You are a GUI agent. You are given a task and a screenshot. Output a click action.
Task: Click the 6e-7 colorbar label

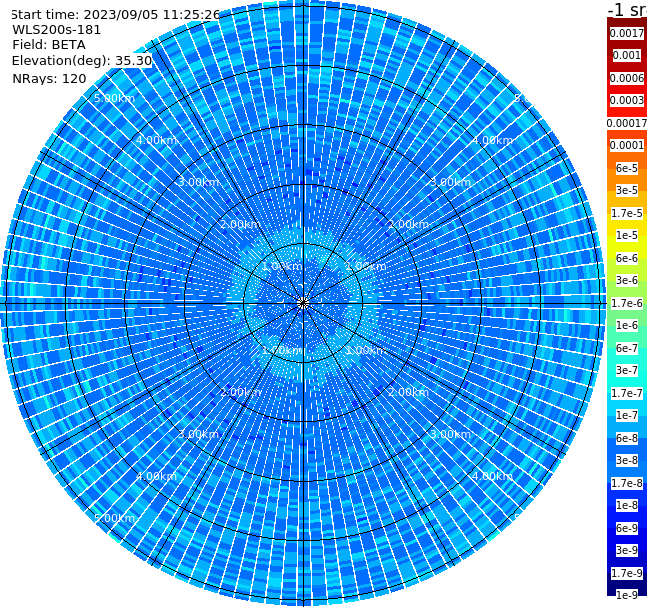(627, 348)
